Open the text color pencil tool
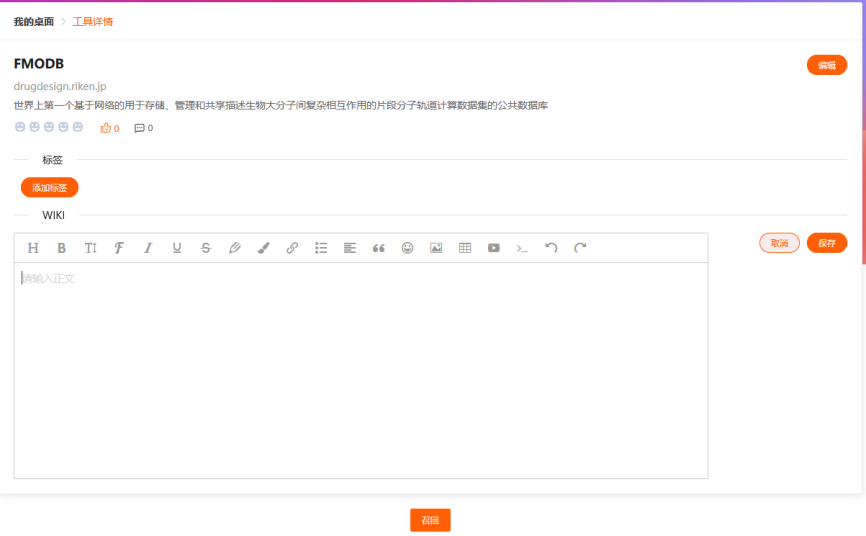 [235, 248]
